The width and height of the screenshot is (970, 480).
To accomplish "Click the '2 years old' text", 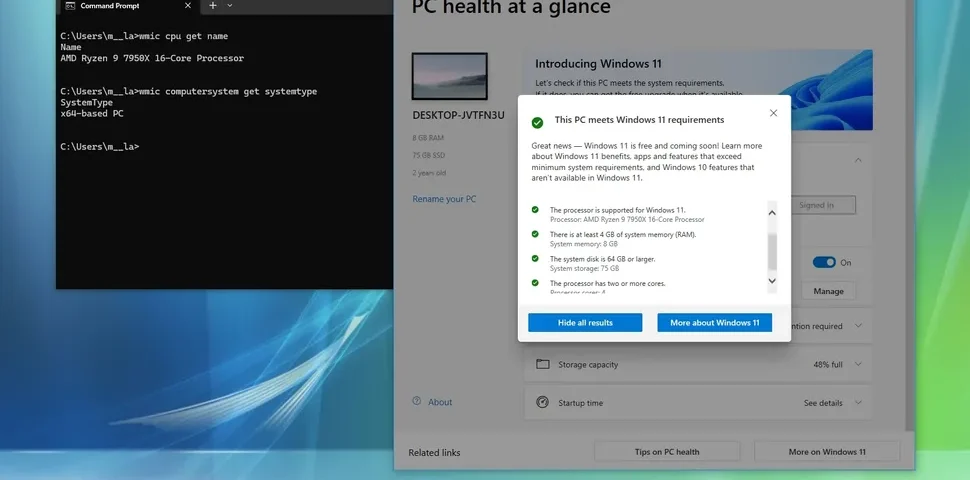I will [x=429, y=173].
